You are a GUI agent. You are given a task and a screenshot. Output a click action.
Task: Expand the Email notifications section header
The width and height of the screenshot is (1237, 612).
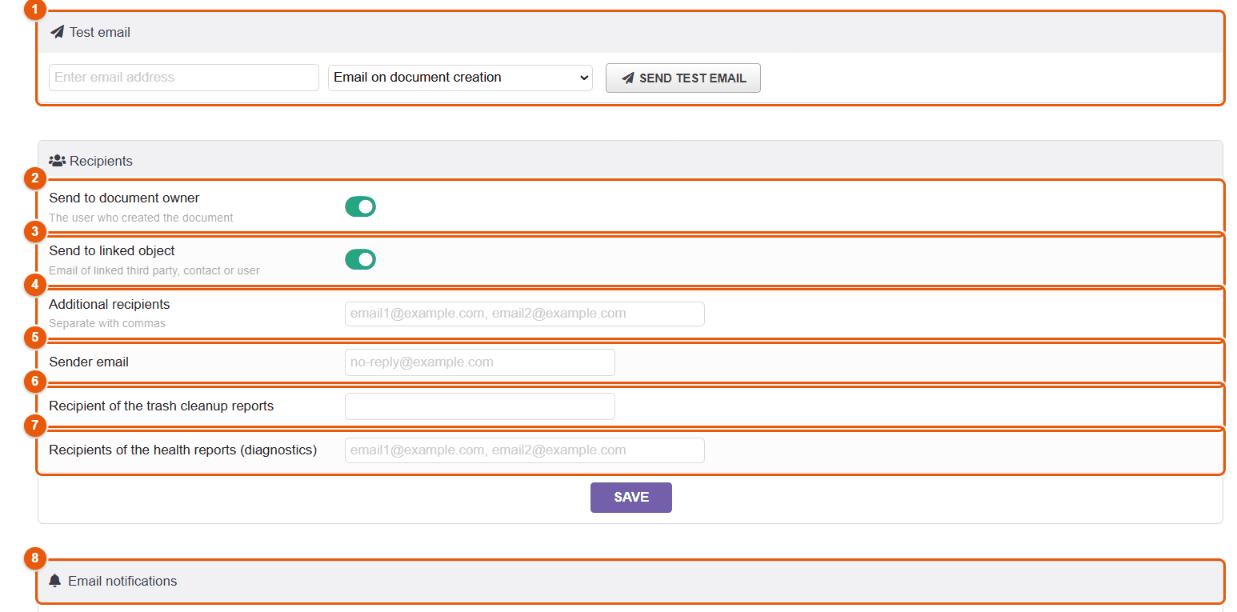pos(630,581)
